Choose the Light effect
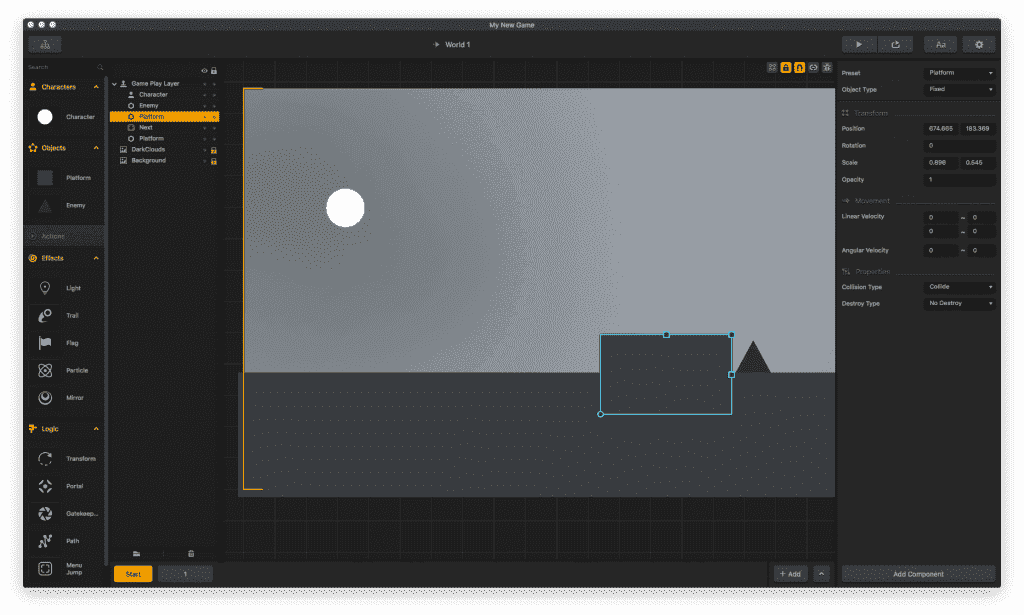Screen dimensions: 1024x615 point(45,288)
